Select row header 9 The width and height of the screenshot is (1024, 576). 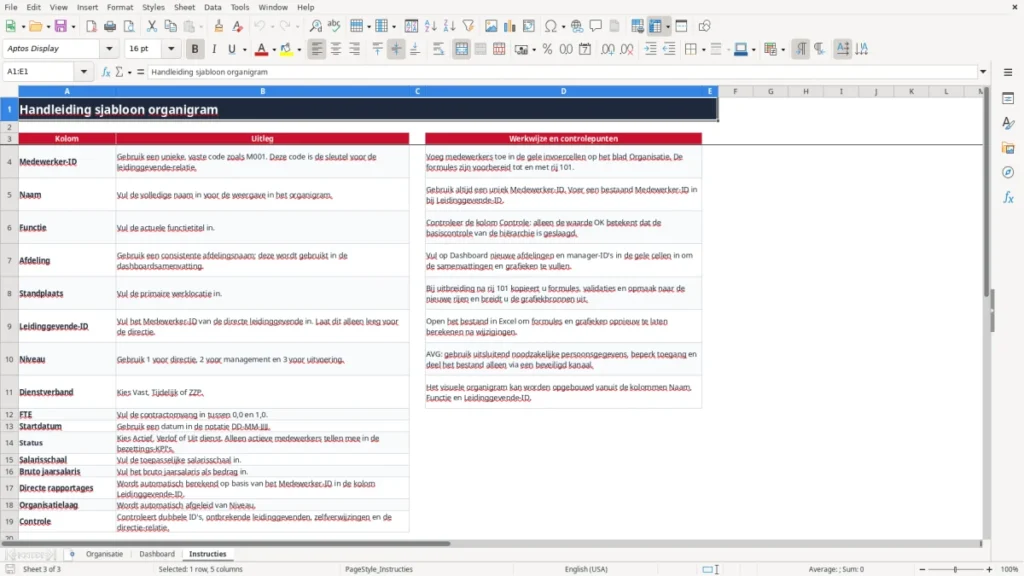pyautogui.click(x=9, y=326)
